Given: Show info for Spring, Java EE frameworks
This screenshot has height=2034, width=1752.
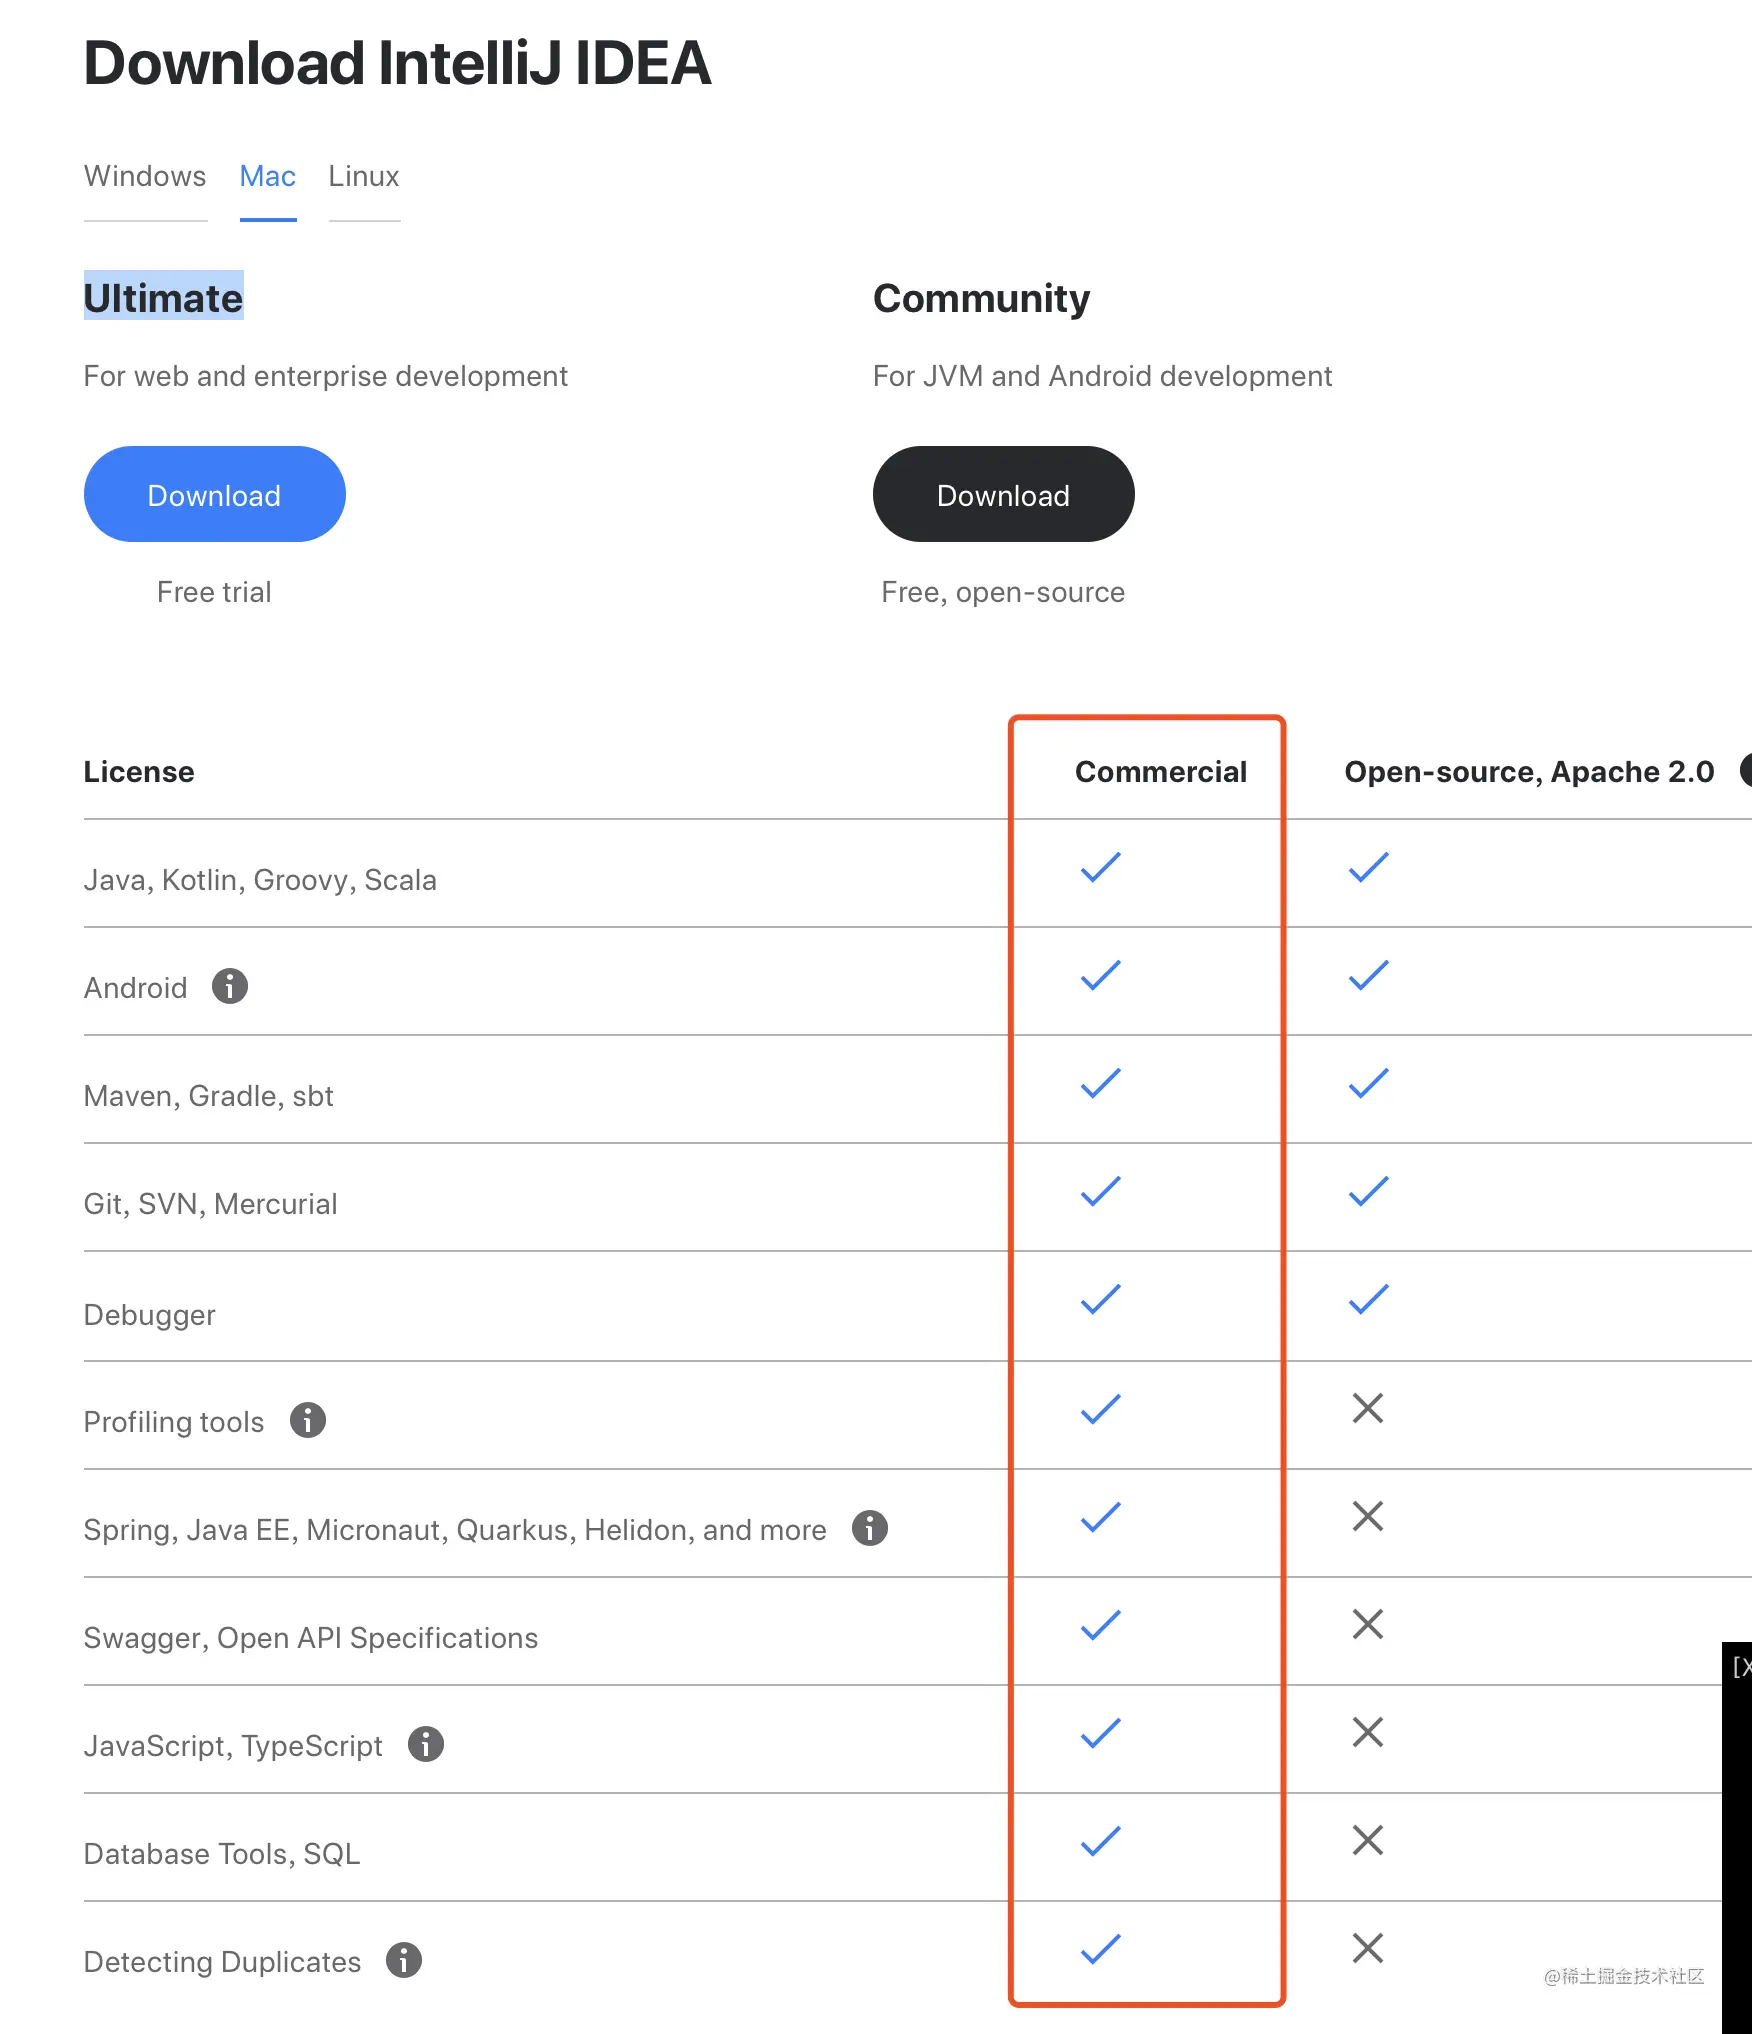Looking at the screenshot, I should tap(870, 1528).
